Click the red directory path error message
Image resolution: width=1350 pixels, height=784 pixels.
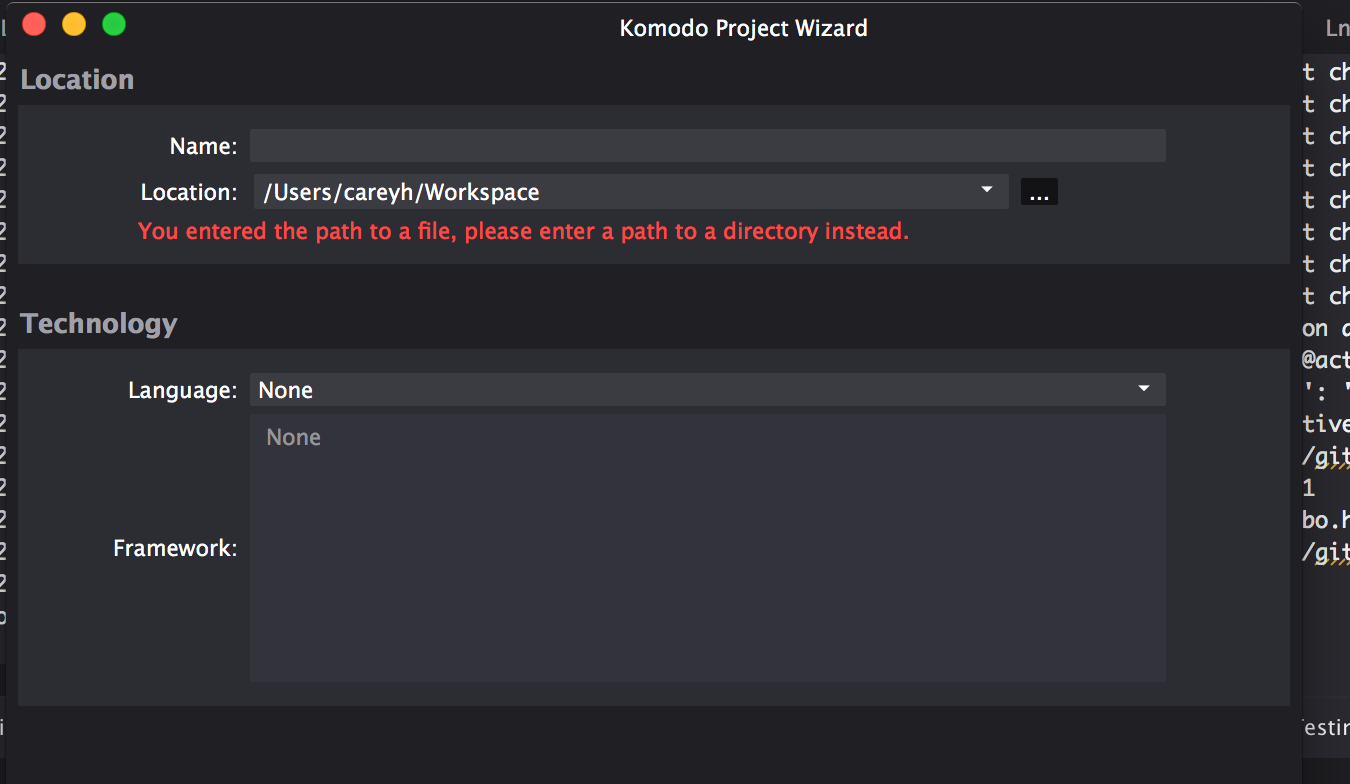pos(524,231)
